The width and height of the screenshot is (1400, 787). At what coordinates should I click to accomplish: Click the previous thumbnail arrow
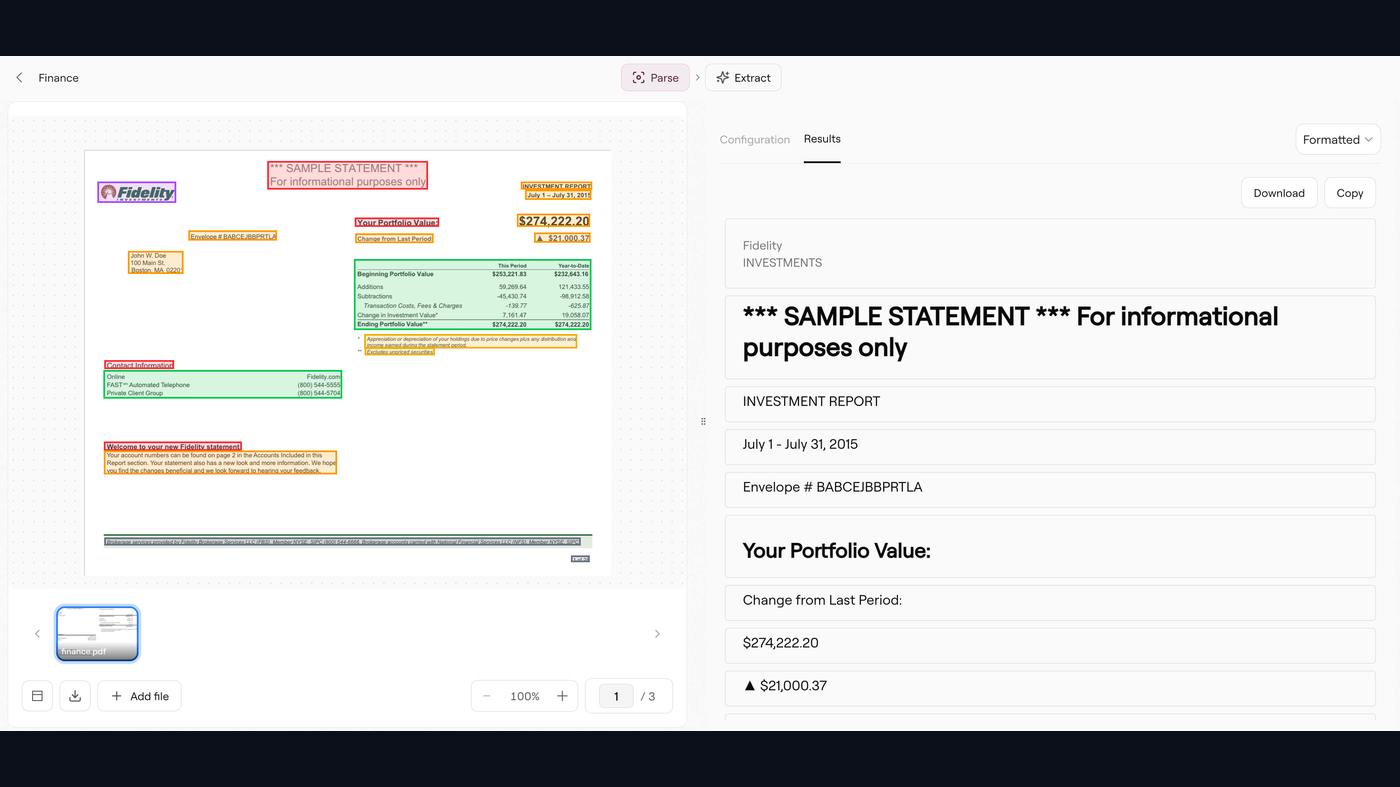coord(38,634)
